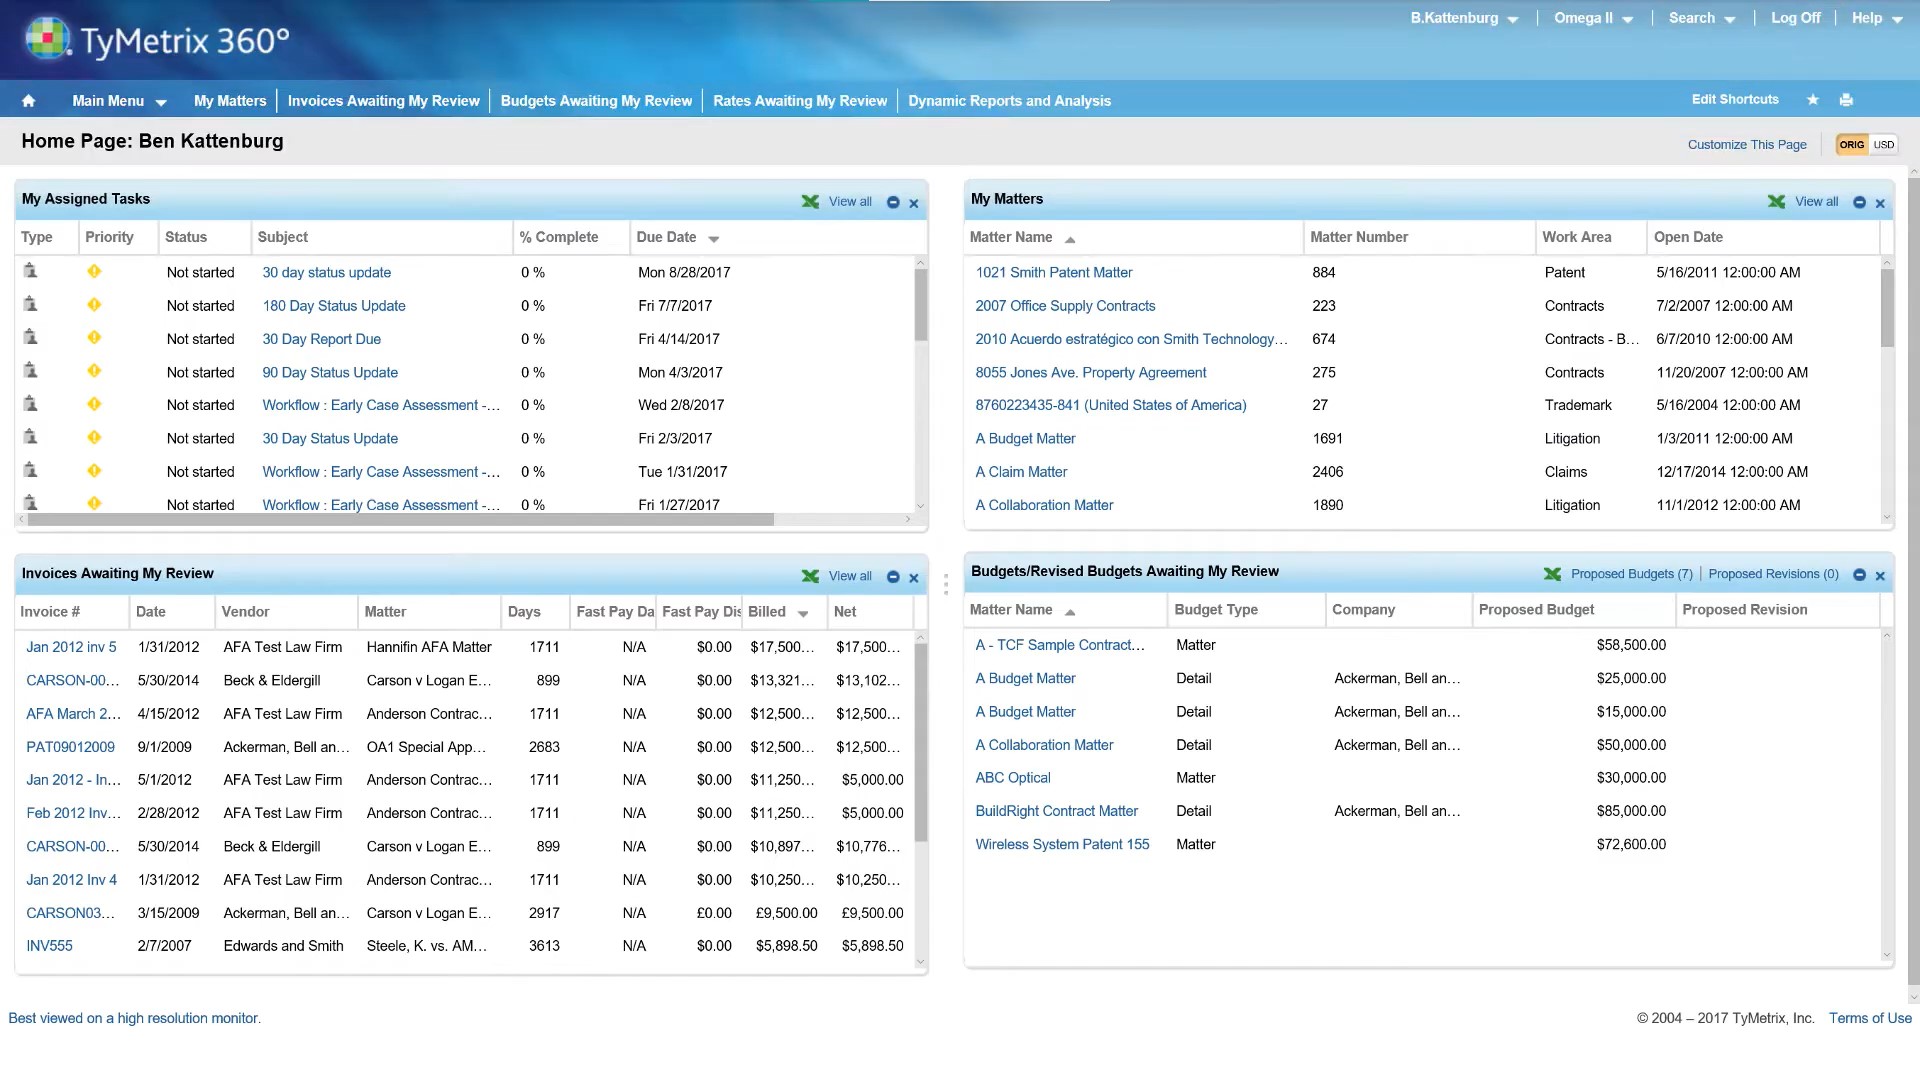This screenshot has height=1080, width=1920.
Task: Click the Home icon in navigation bar
Action: click(x=28, y=101)
